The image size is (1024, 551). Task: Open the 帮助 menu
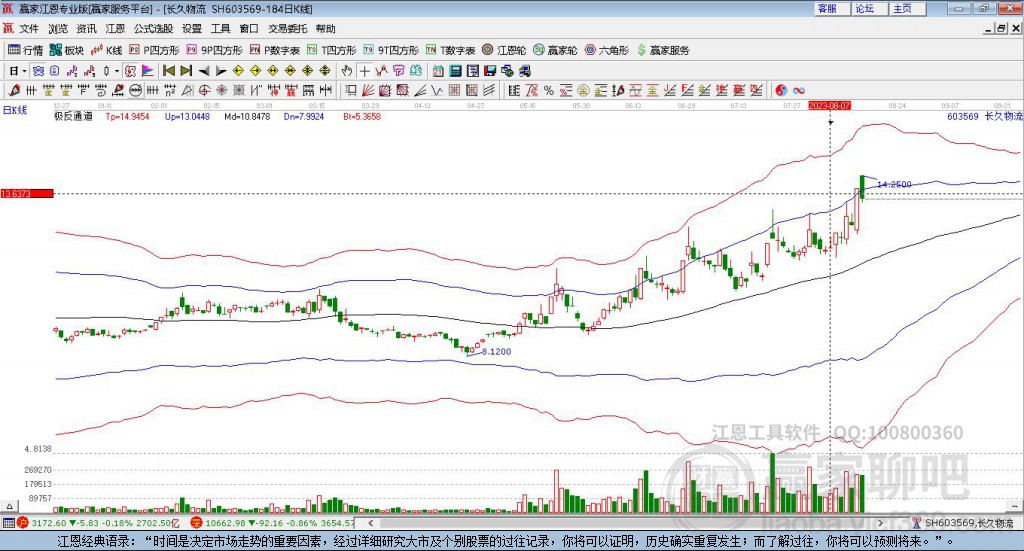pos(325,29)
